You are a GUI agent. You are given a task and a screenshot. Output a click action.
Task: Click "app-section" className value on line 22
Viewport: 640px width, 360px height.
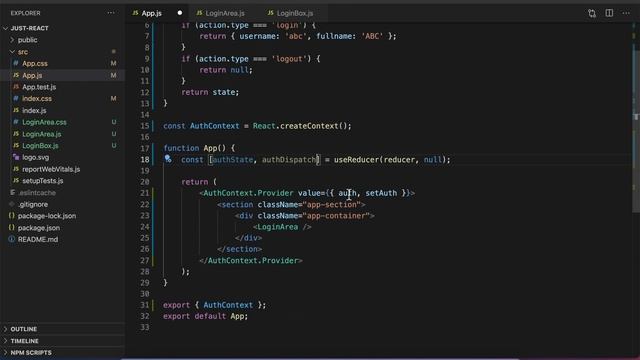pyautogui.click(x=334, y=204)
